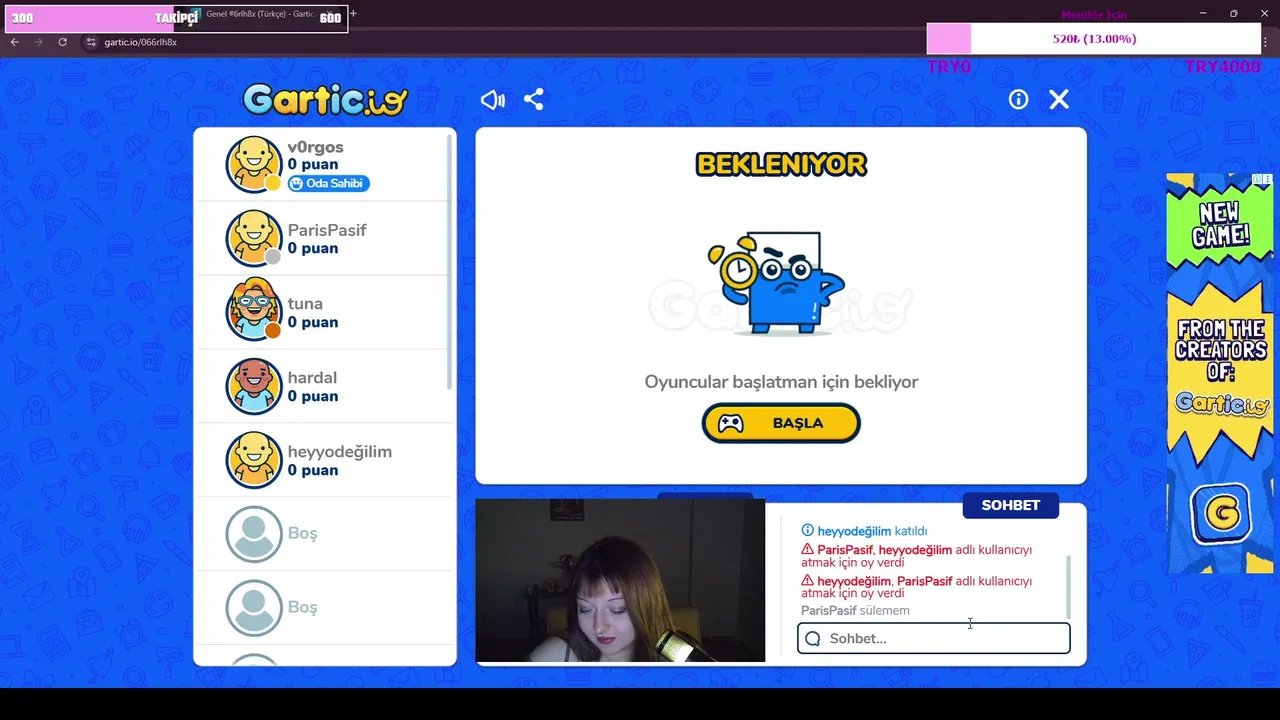Open a new browser tab
1280x720 pixels.
pyautogui.click(x=353, y=14)
